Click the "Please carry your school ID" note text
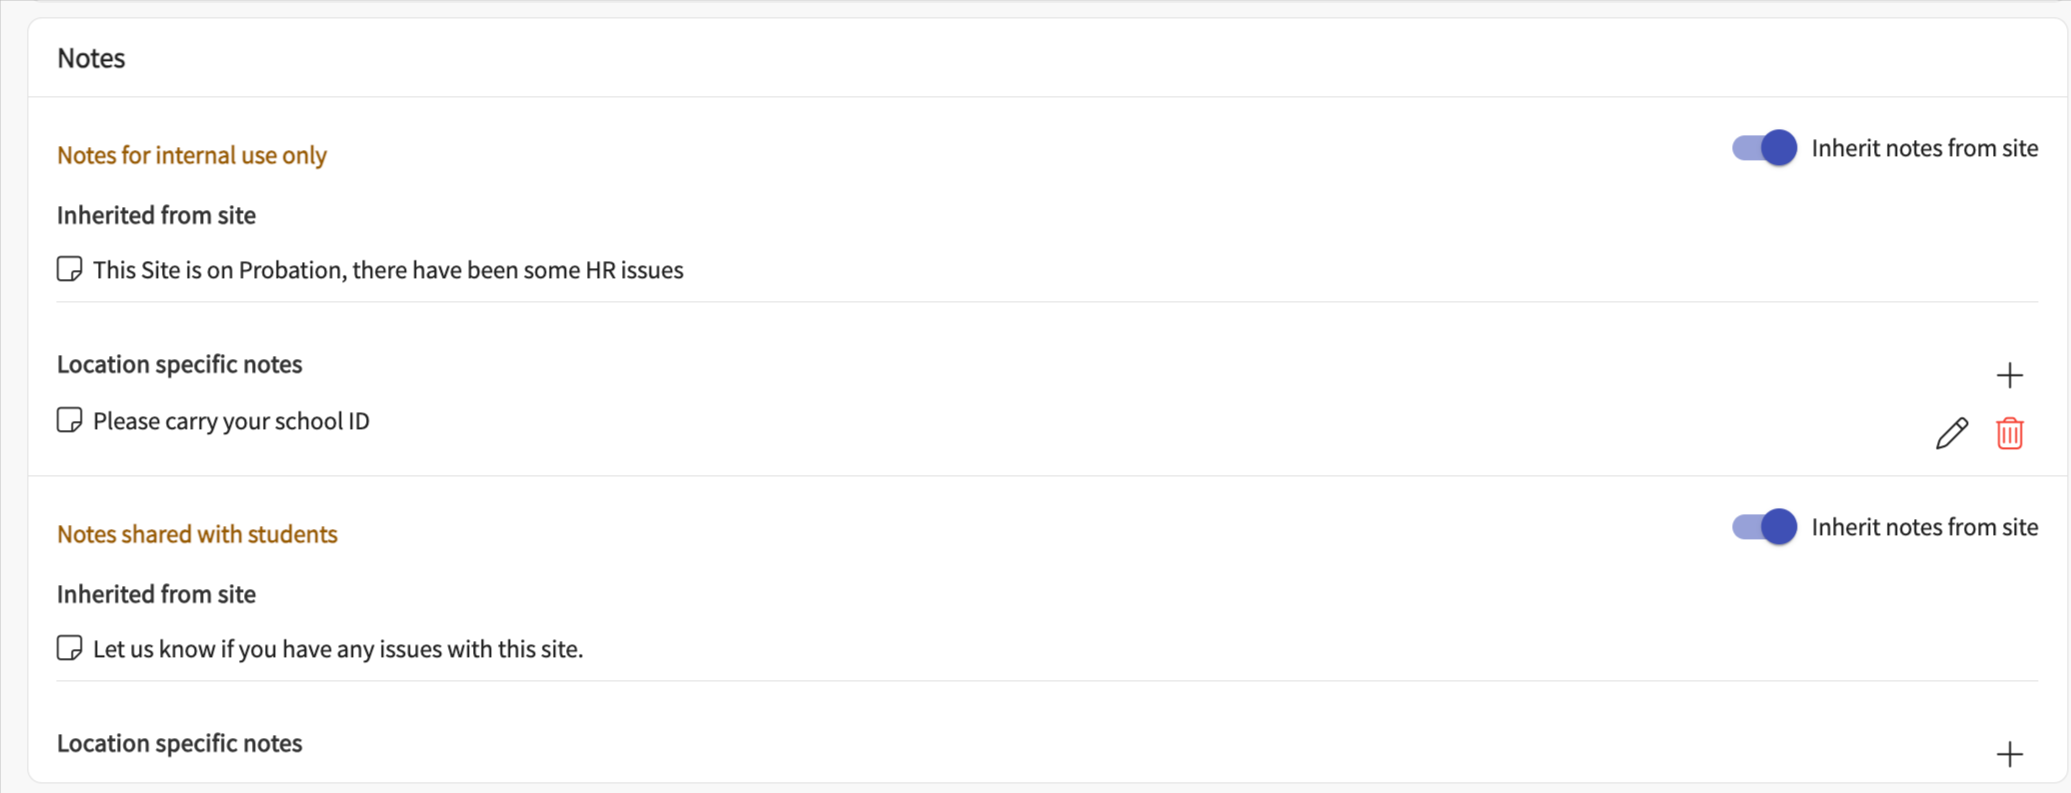The image size is (2071, 793). point(231,421)
